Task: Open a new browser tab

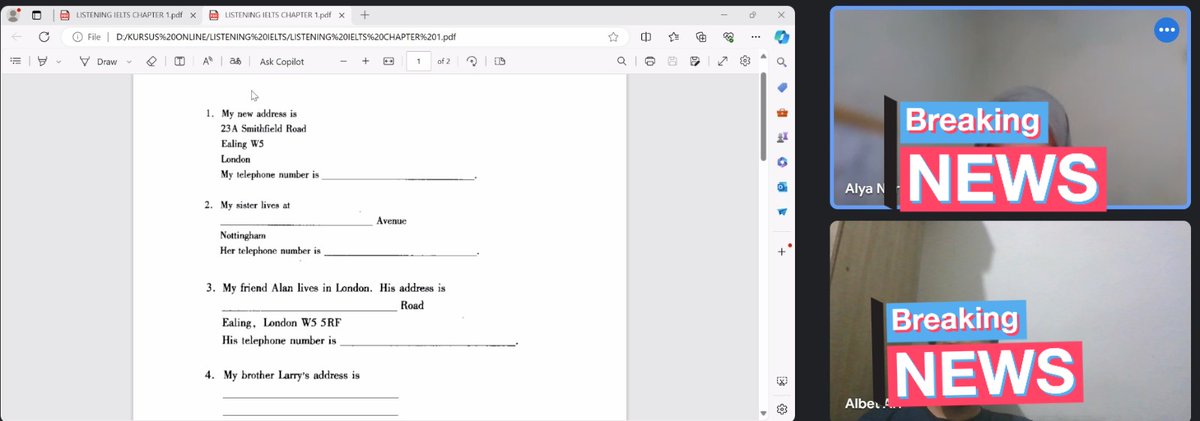Action: point(365,15)
